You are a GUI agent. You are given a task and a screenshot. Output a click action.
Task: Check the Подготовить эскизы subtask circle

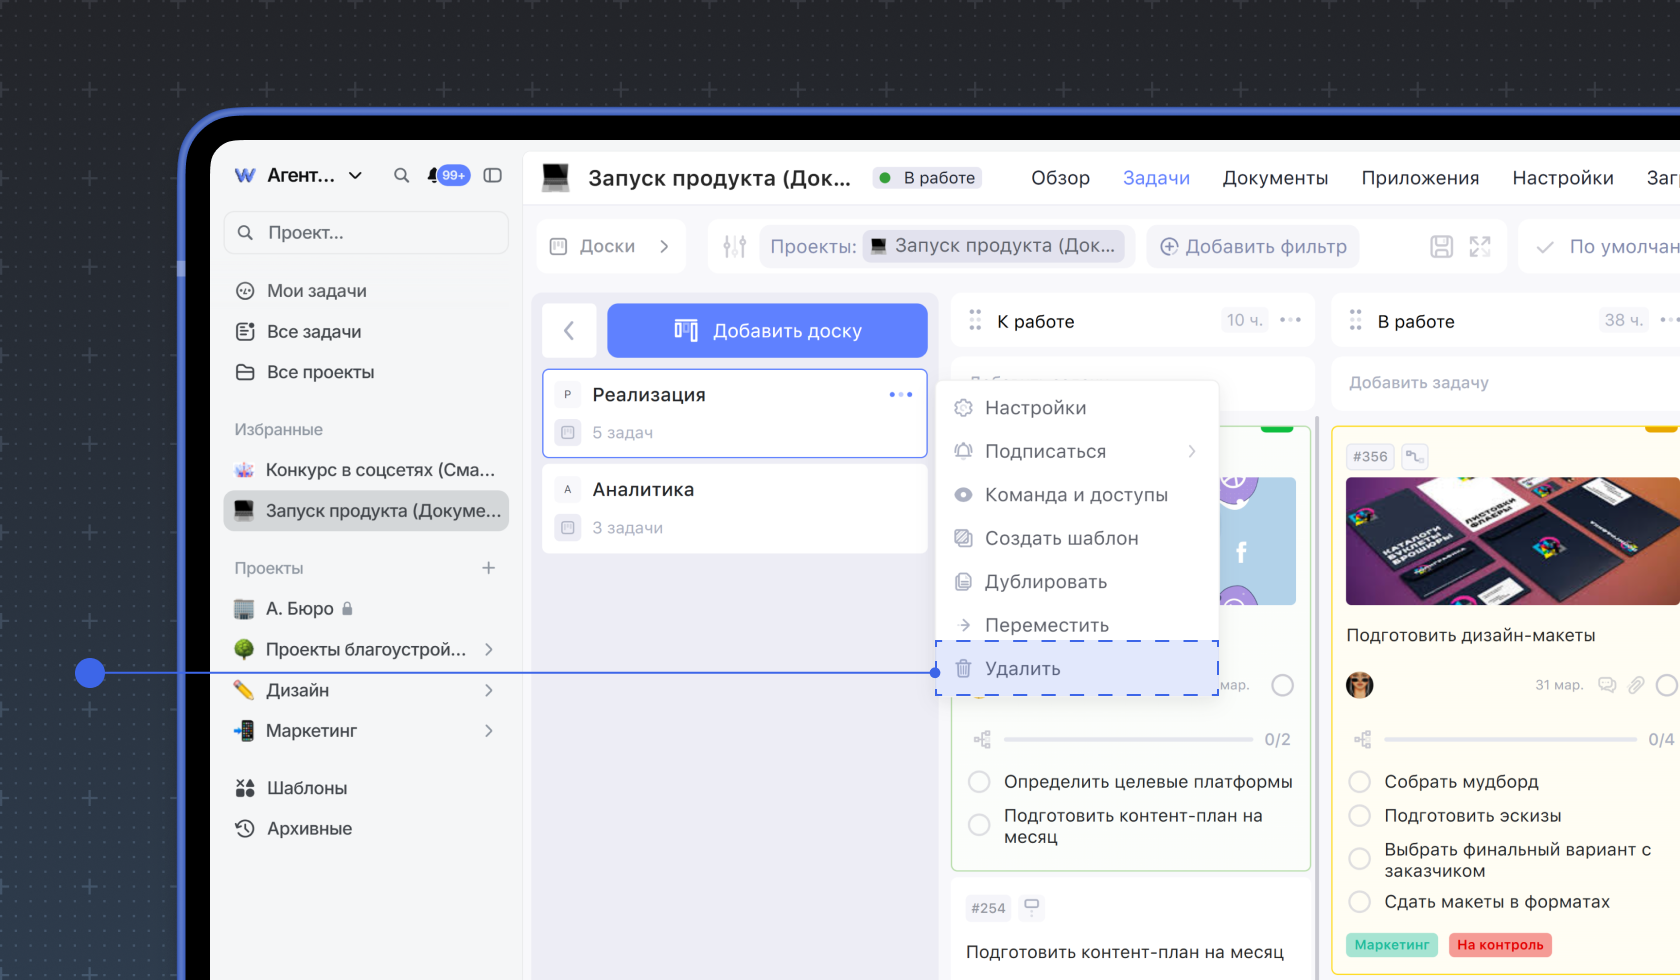click(1359, 816)
